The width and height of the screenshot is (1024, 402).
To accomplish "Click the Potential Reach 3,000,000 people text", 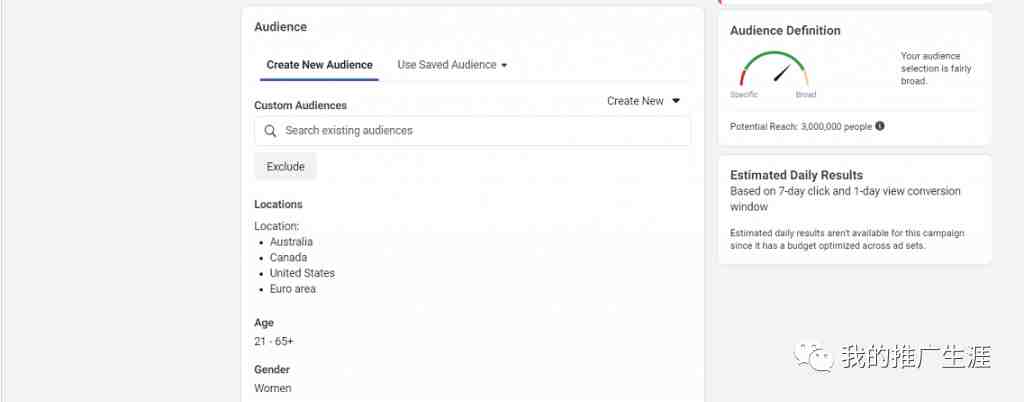I will [801, 127].
